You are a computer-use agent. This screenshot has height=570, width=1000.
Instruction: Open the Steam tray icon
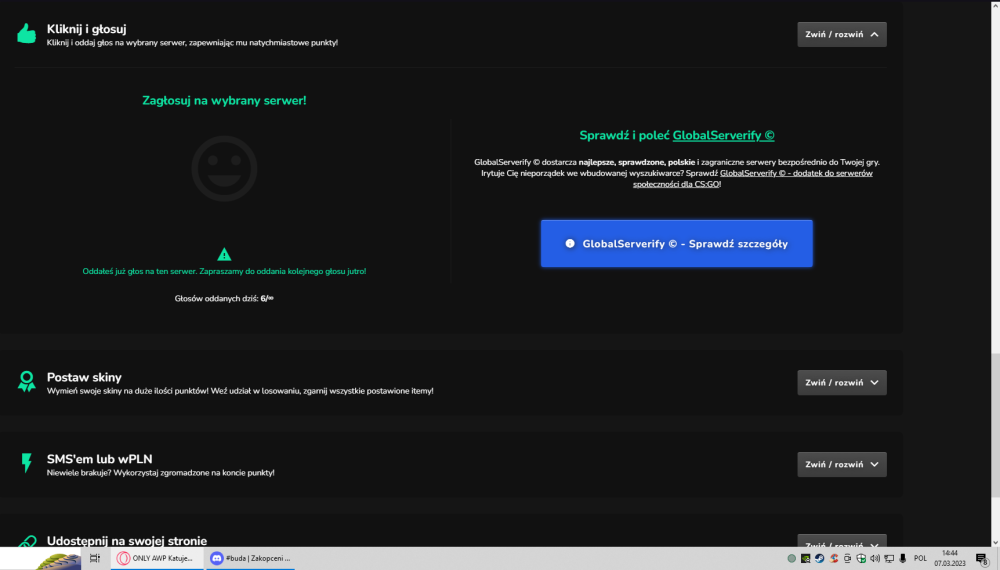coord(820,559)
